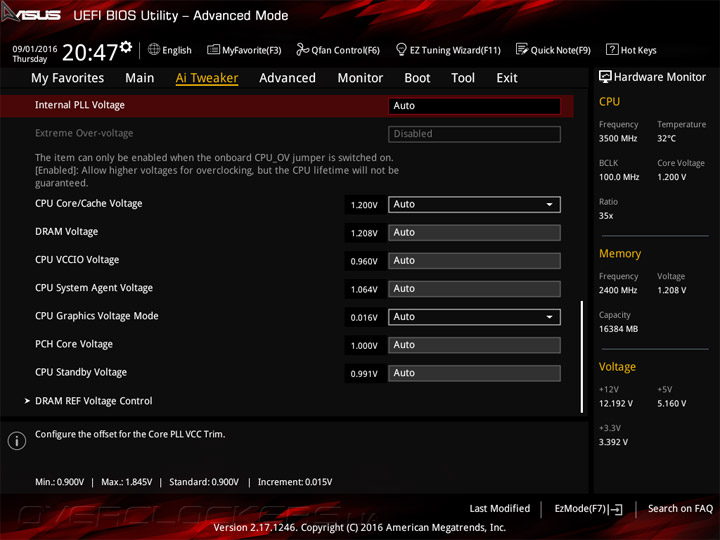
Task: Open CPU Graphics Voltage Mode dropdown
Action: 474,317
